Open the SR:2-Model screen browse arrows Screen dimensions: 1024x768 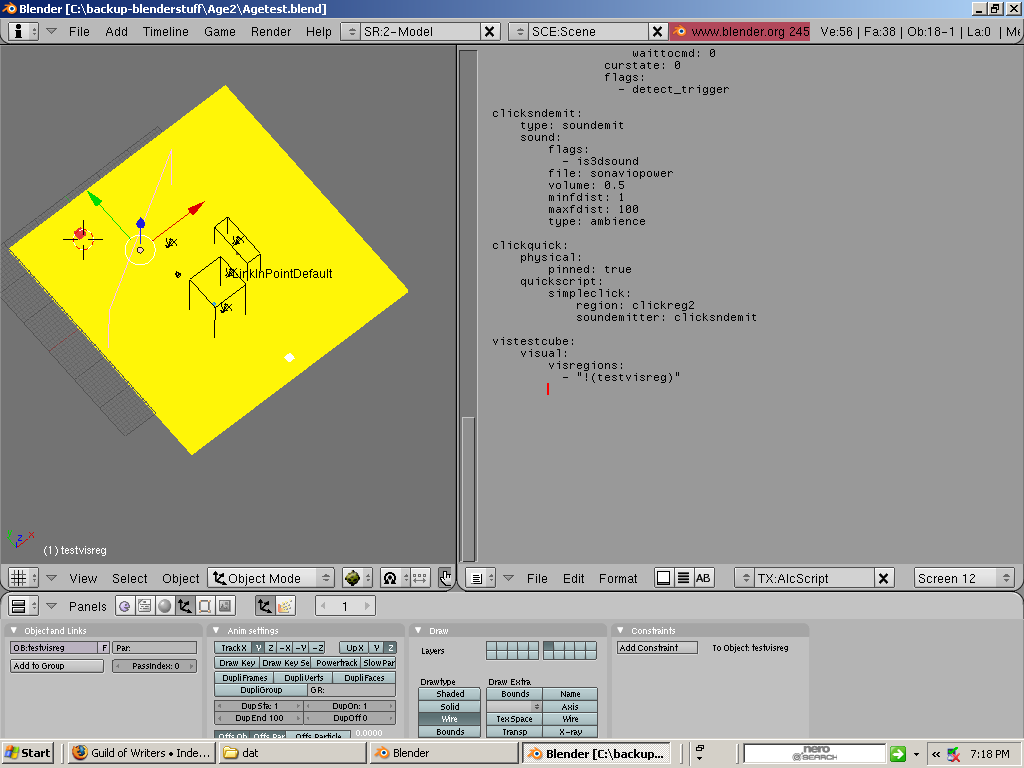click(x=351, y=31)
